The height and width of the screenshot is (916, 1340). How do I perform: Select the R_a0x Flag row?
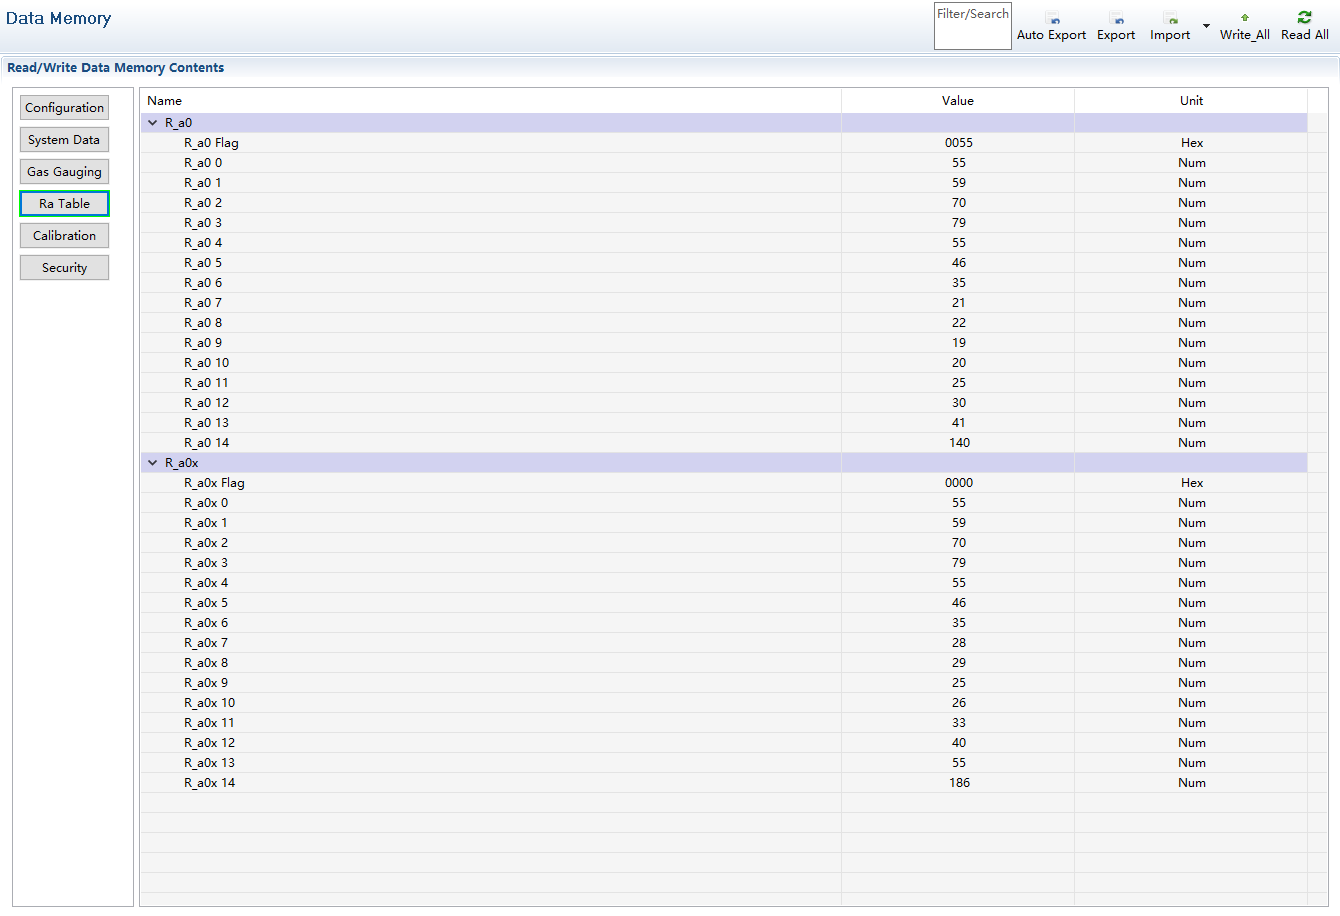[x=724, y=483]
